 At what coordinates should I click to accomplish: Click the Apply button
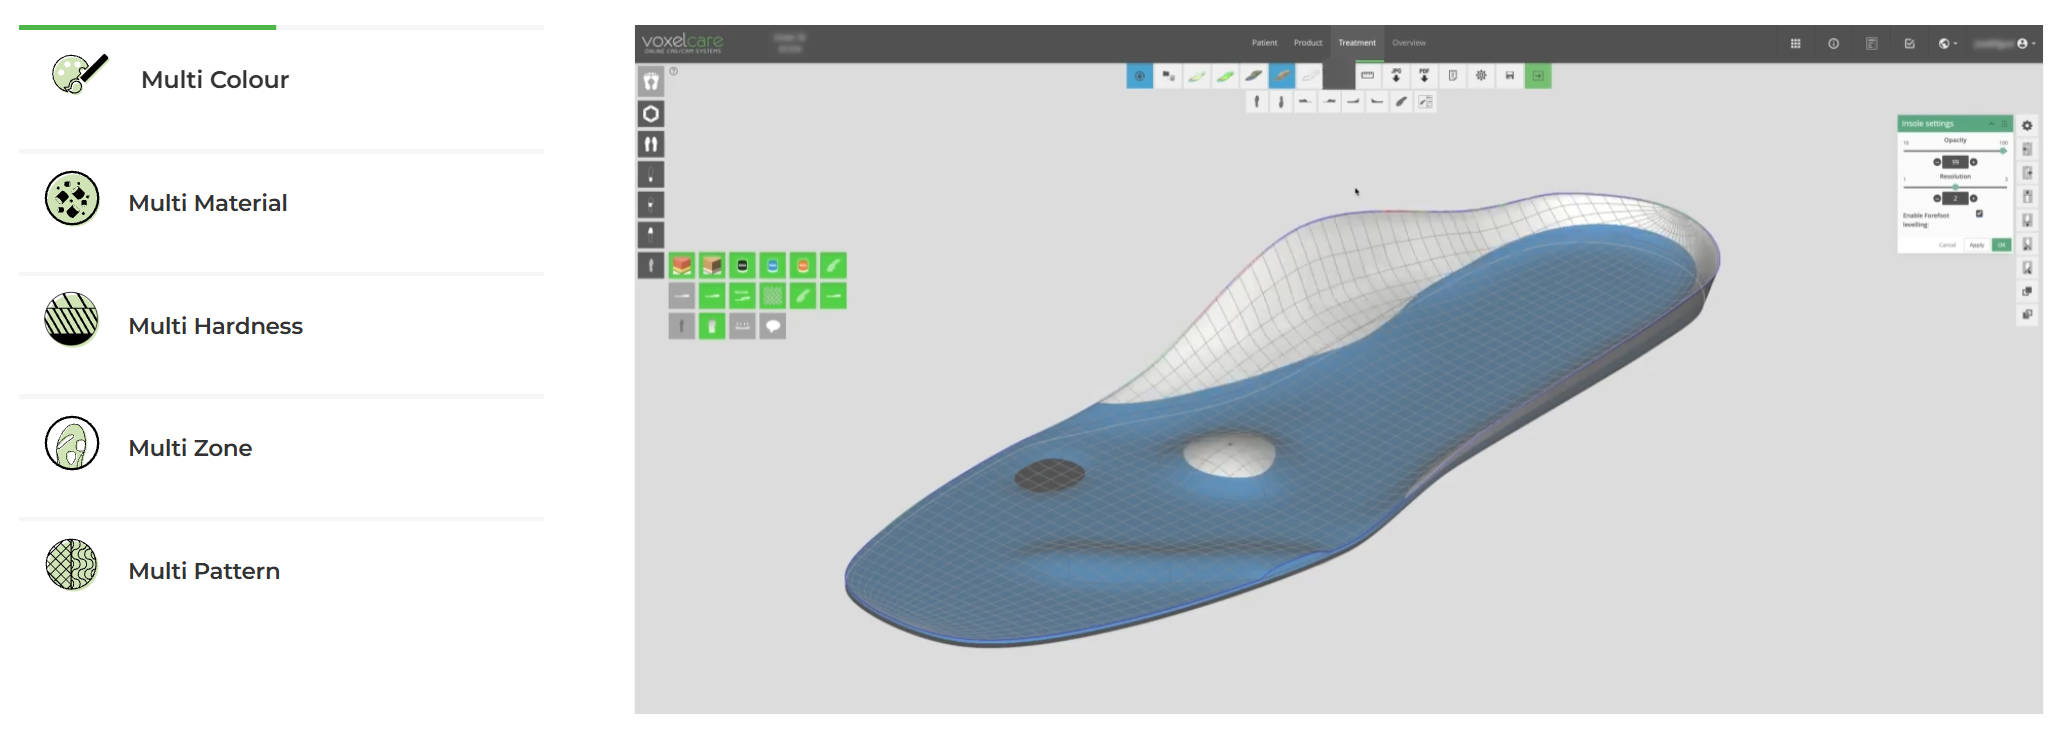(x=1976, y=245)
